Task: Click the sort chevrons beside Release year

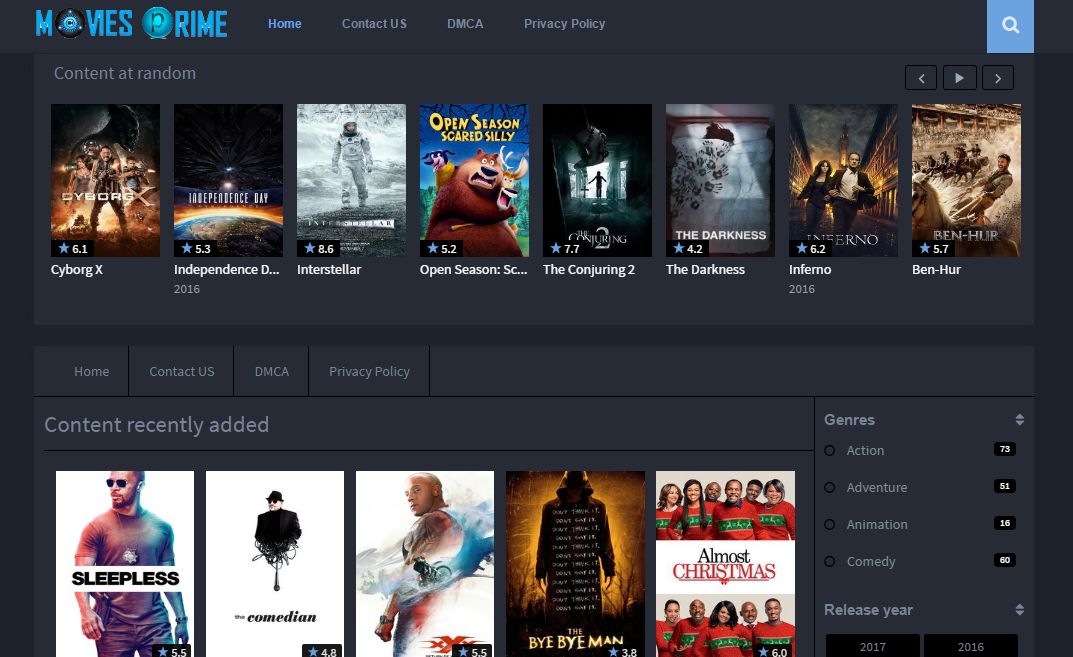Action: click(1019, 609)
